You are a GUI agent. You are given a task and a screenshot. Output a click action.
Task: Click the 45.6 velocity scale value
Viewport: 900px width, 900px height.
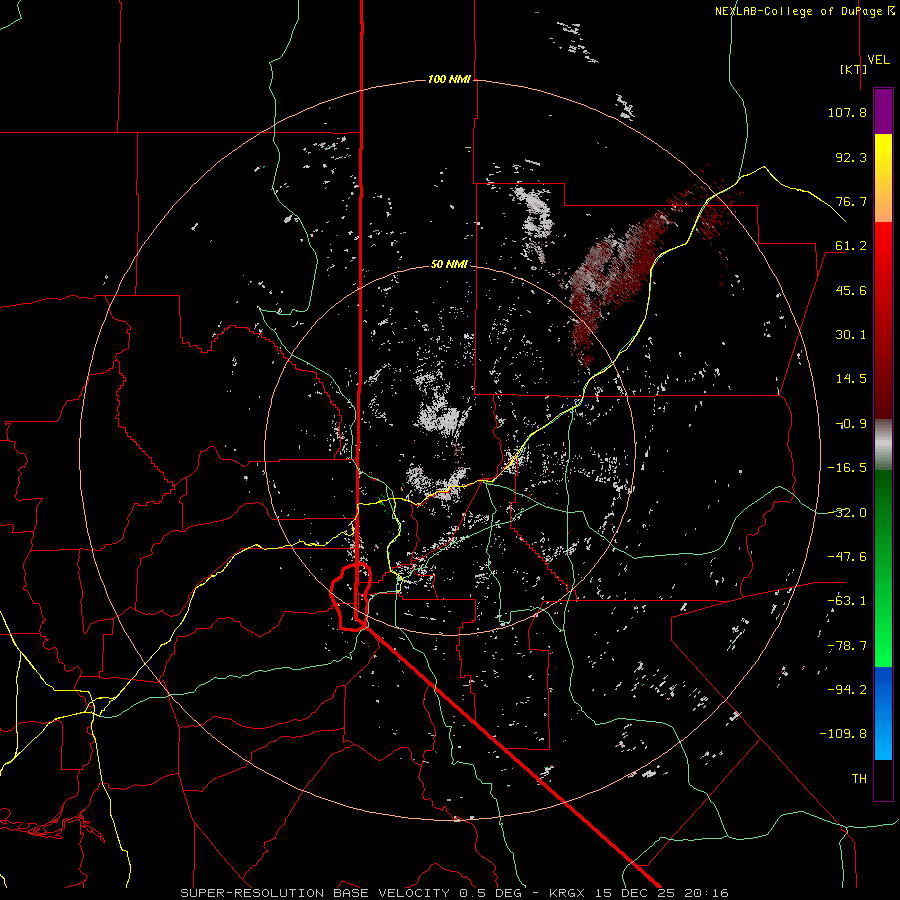[851, 290]
